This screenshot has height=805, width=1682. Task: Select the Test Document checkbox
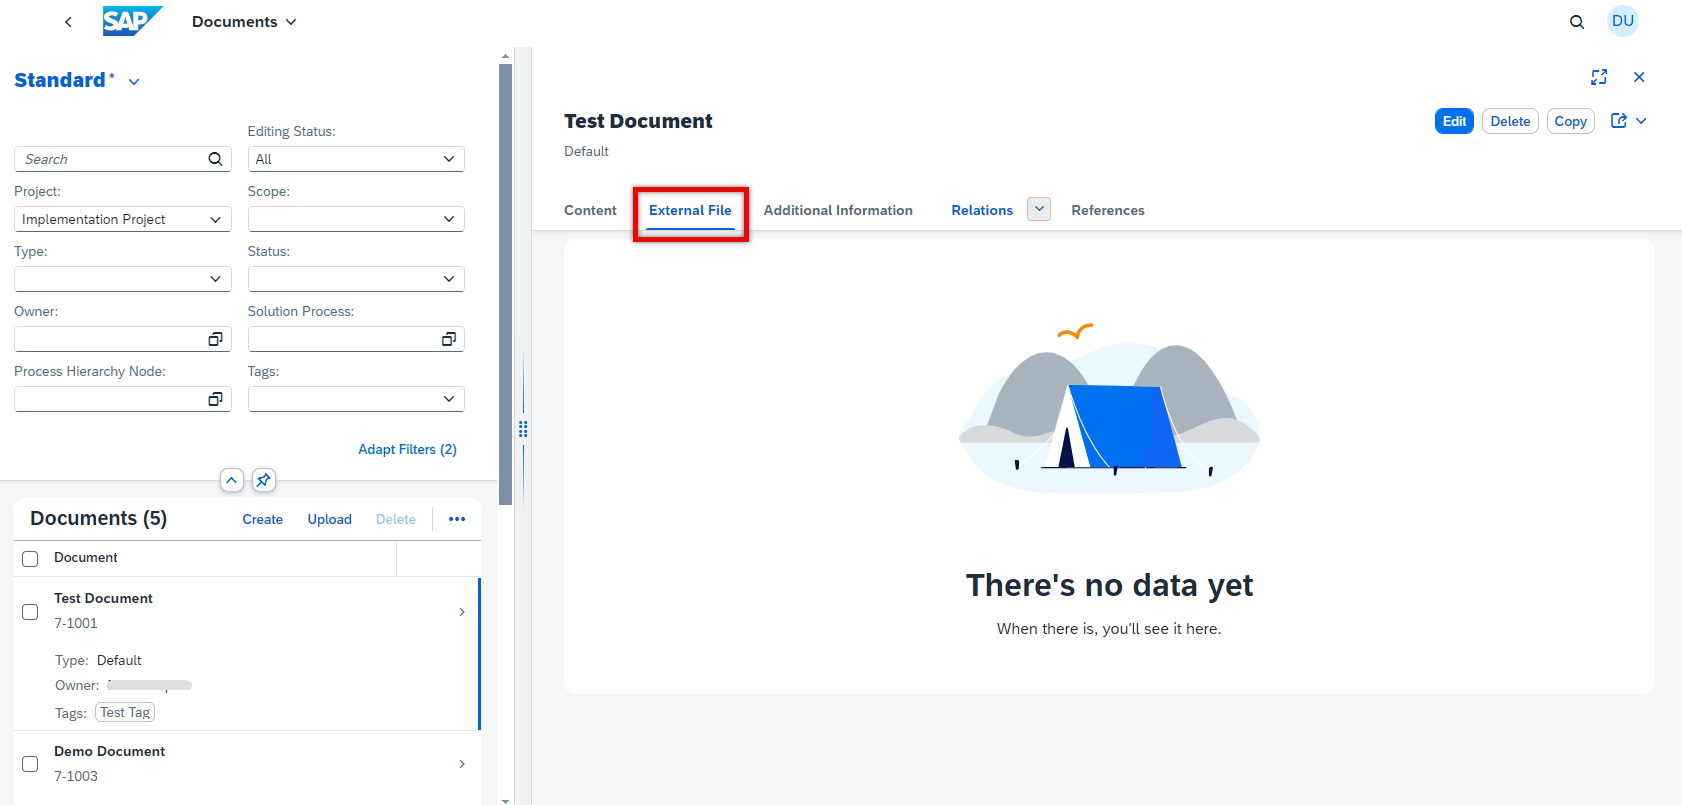coord(30,611)
